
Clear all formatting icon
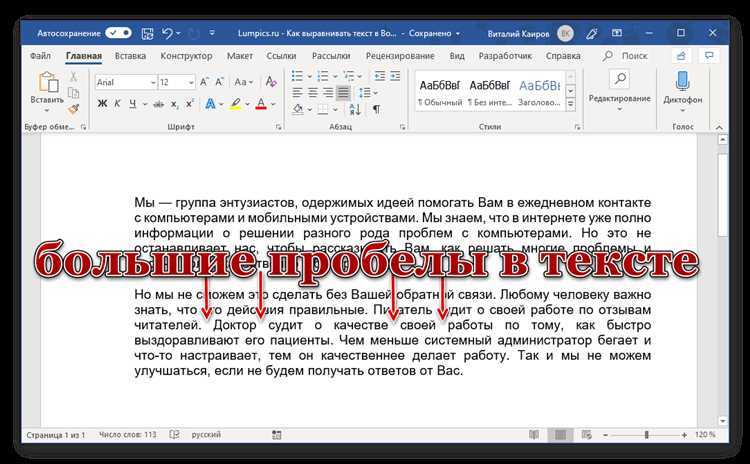271,82
